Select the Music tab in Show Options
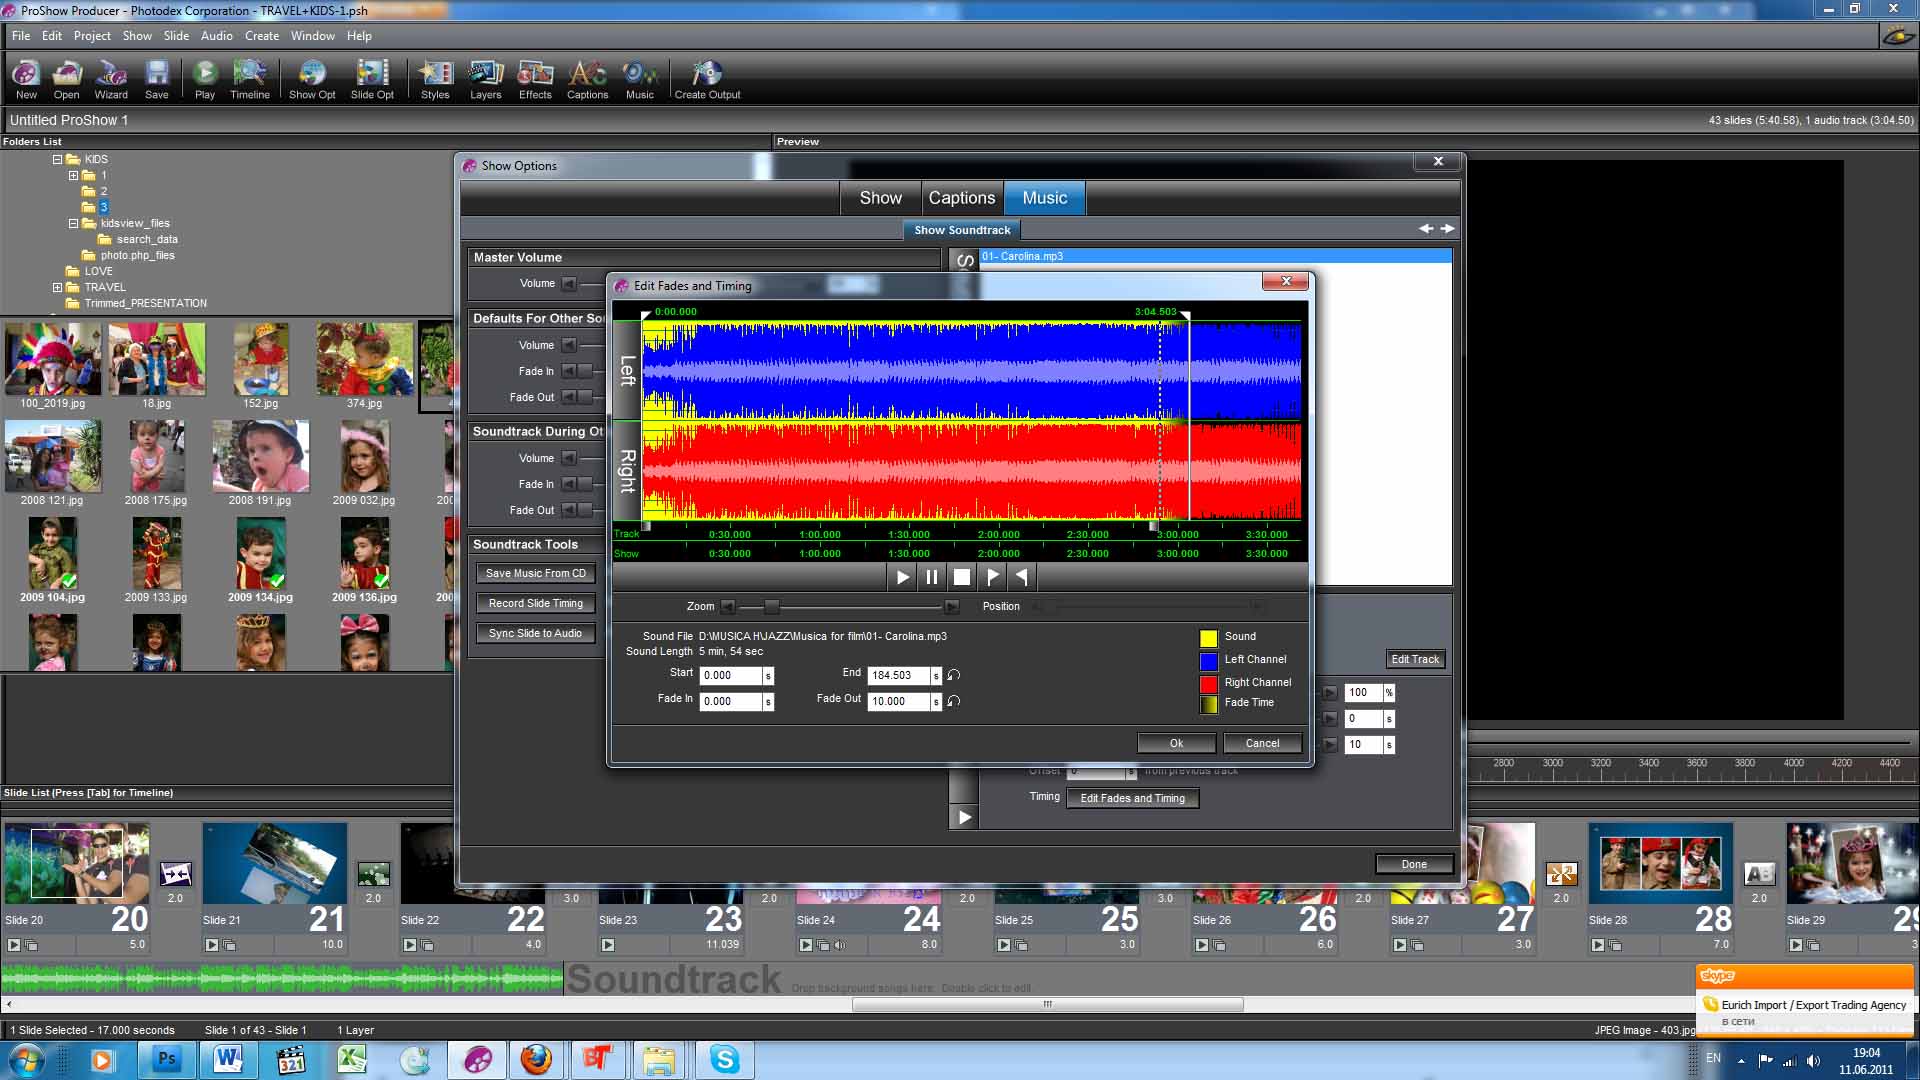The height and width of the screenshot is (1080, 1920). point(1045,198)
